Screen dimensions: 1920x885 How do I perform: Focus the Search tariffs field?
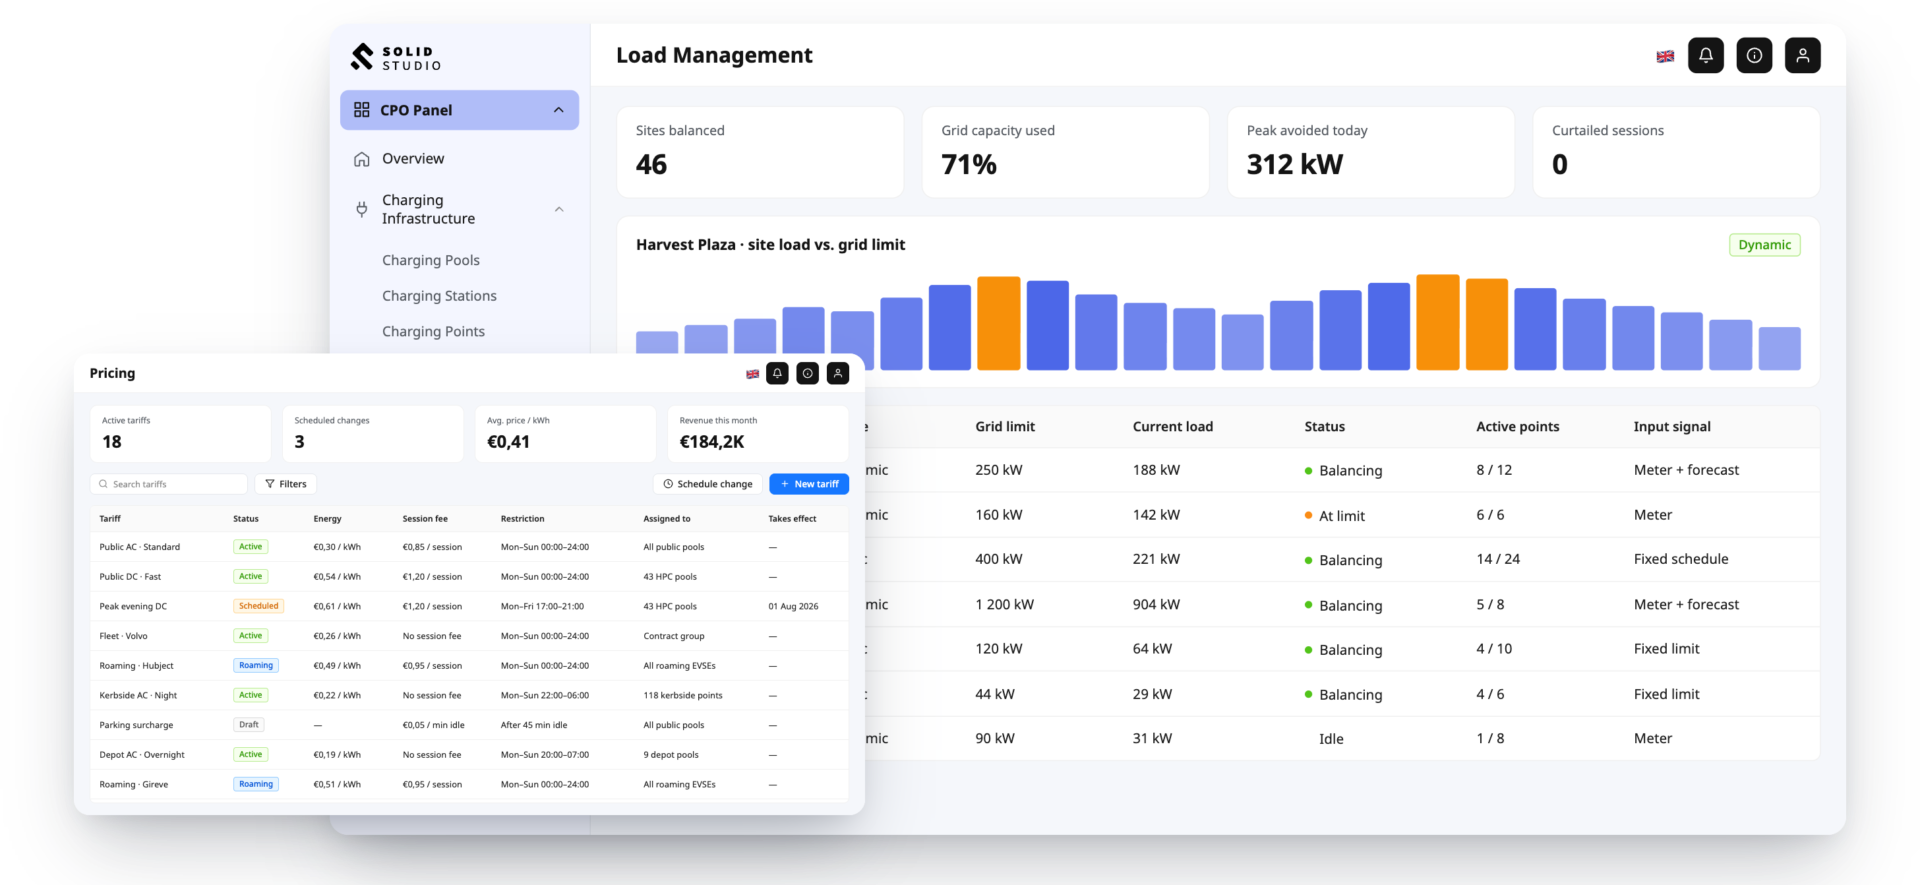point(169,484)
